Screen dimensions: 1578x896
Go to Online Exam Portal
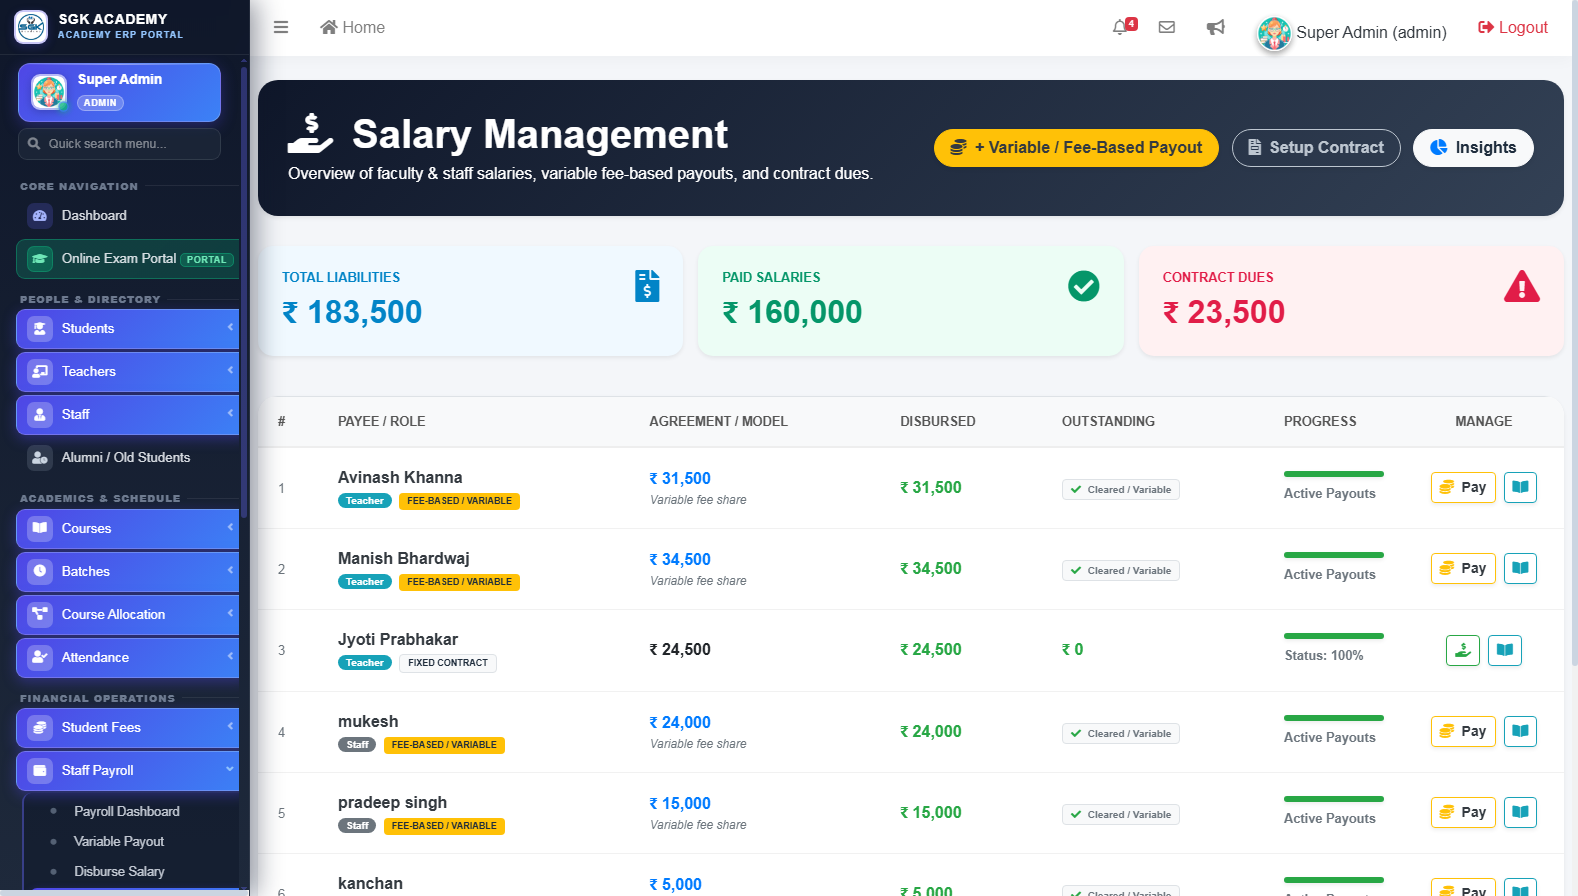tap(128, 258)
